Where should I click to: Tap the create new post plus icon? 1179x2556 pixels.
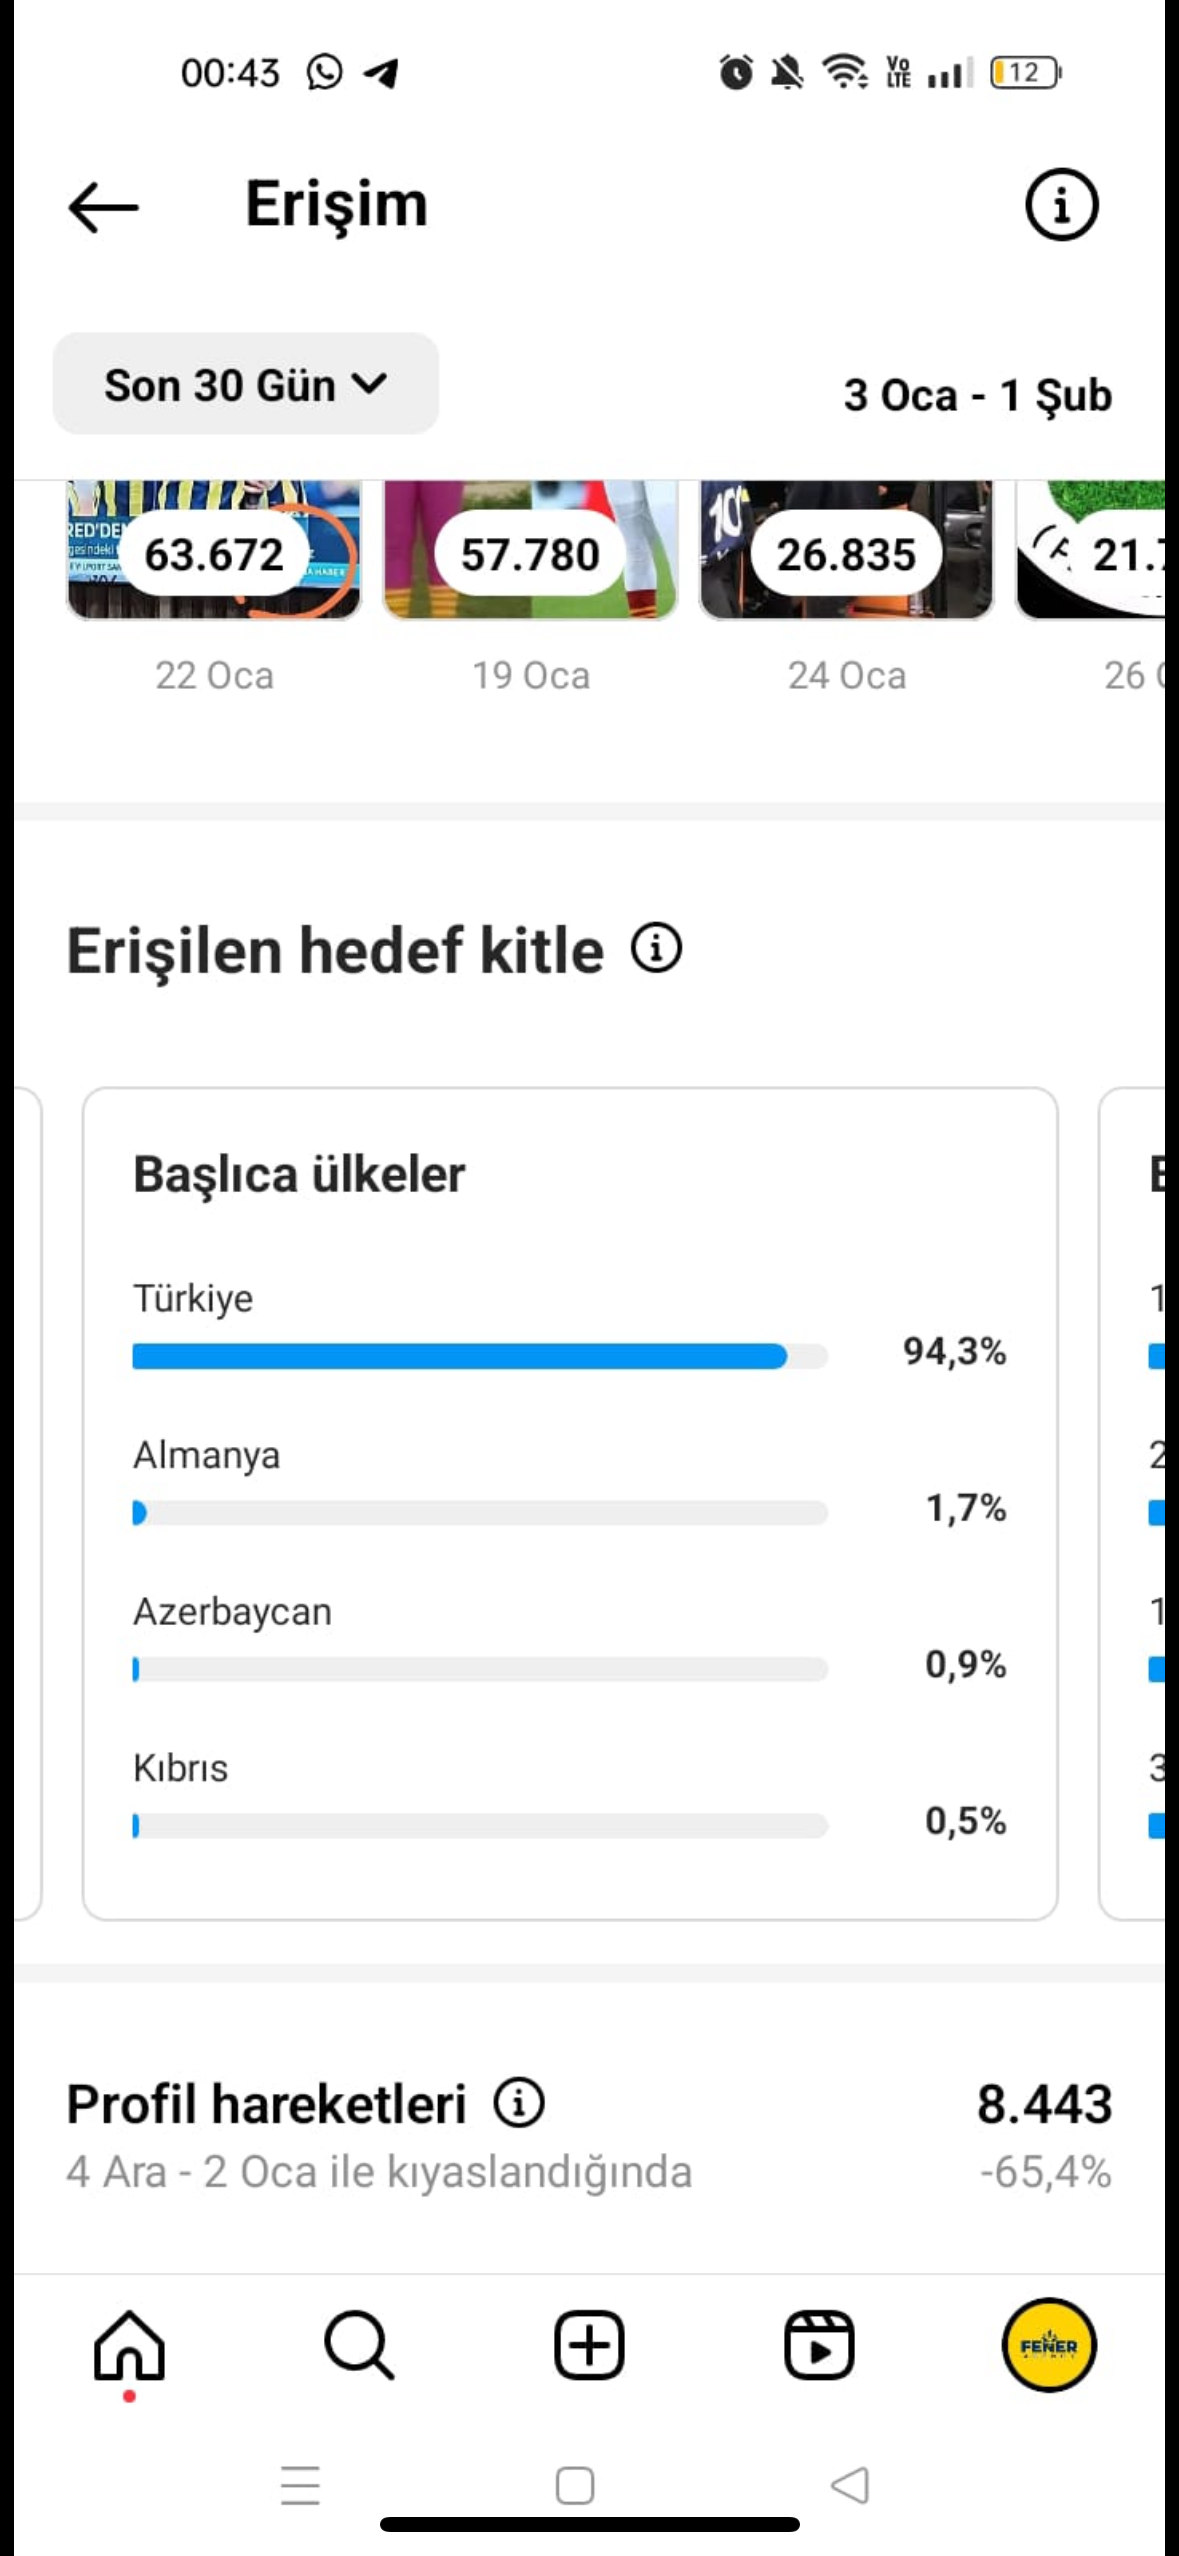[x=589, y=2345]
